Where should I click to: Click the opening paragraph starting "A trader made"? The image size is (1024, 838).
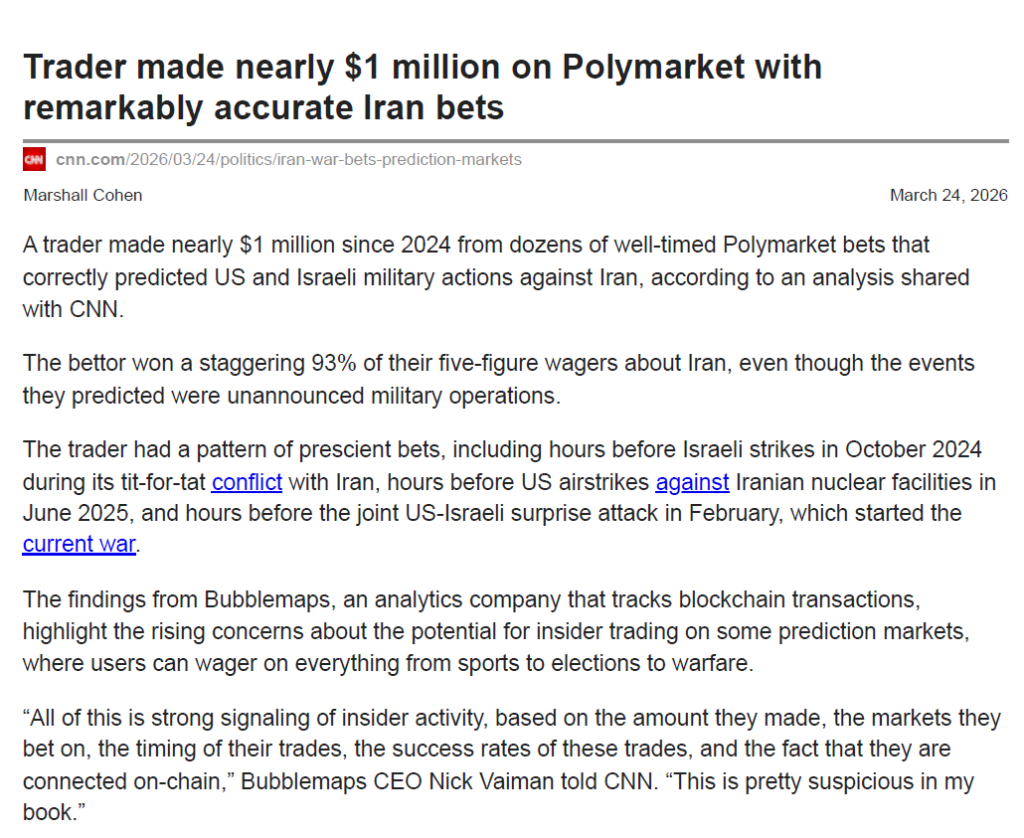pos(495,277)
